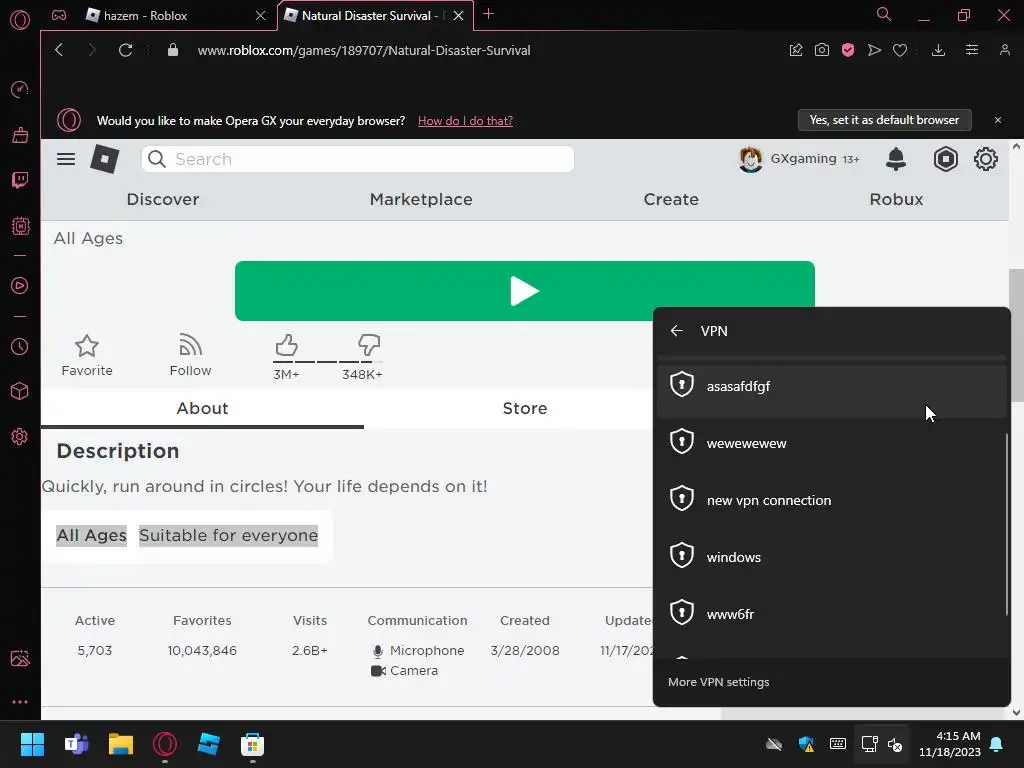
Task: Open Discover page in Roblox
Action: [163, 199]
